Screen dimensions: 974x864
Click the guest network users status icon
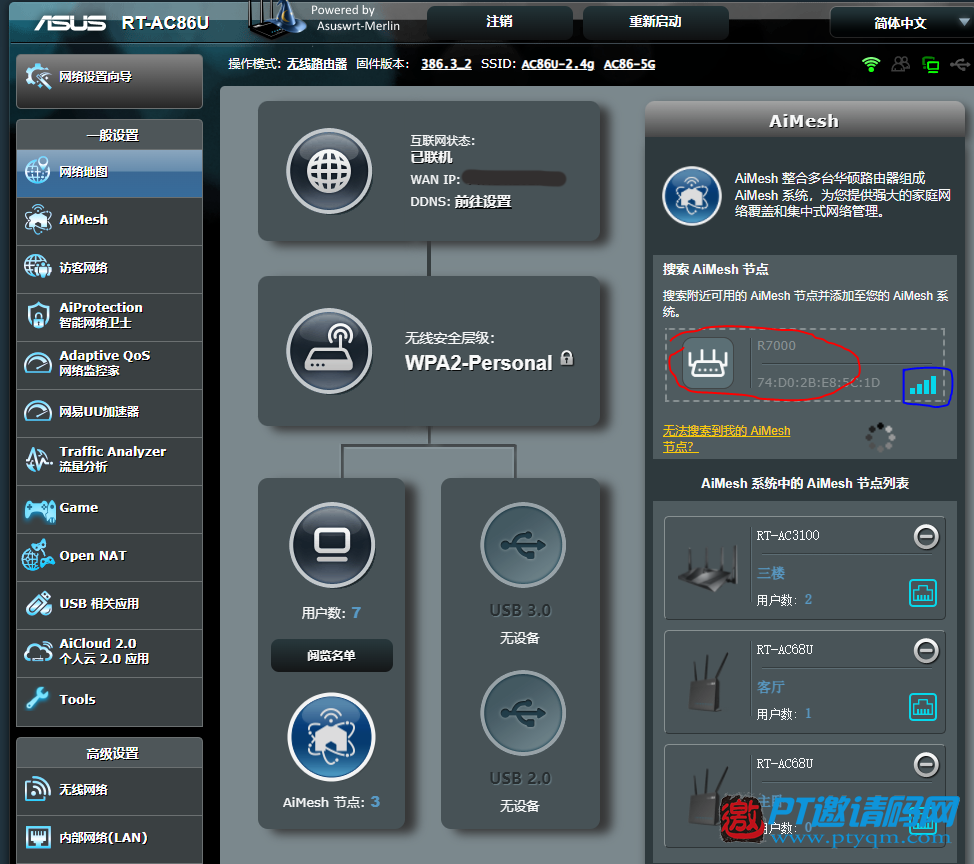pos(901,64)
